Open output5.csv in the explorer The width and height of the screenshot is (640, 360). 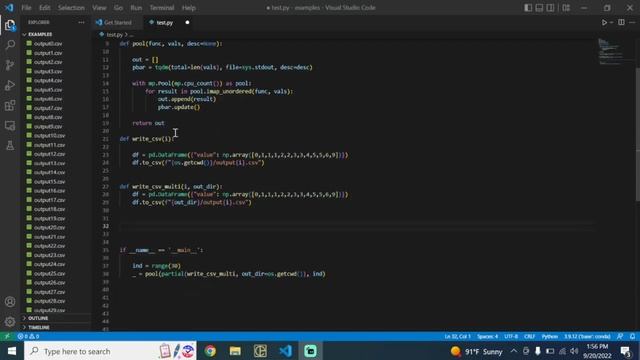coord(48,90)
